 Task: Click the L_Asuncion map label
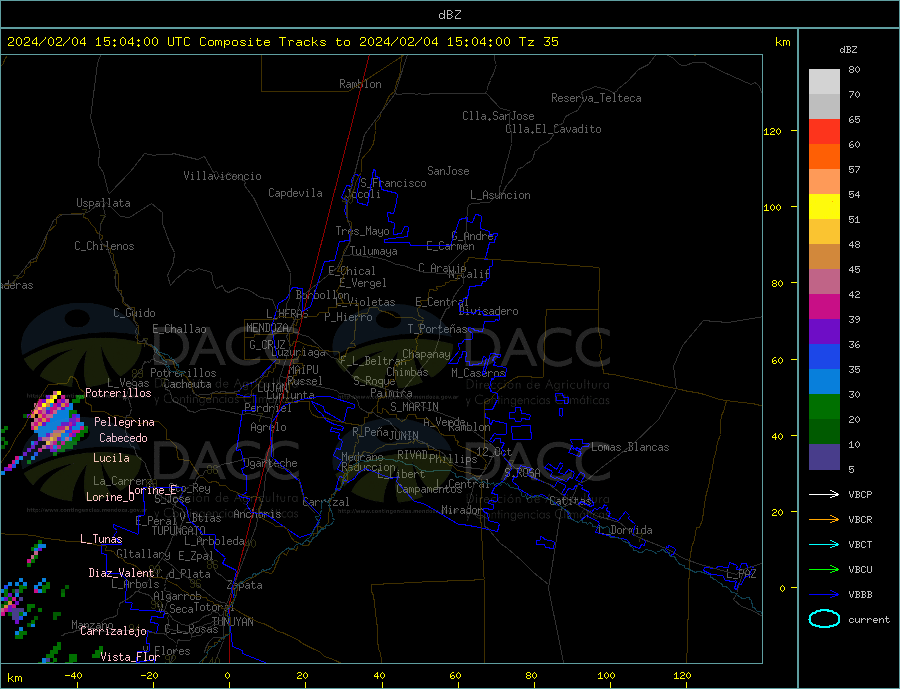[501, 195]
